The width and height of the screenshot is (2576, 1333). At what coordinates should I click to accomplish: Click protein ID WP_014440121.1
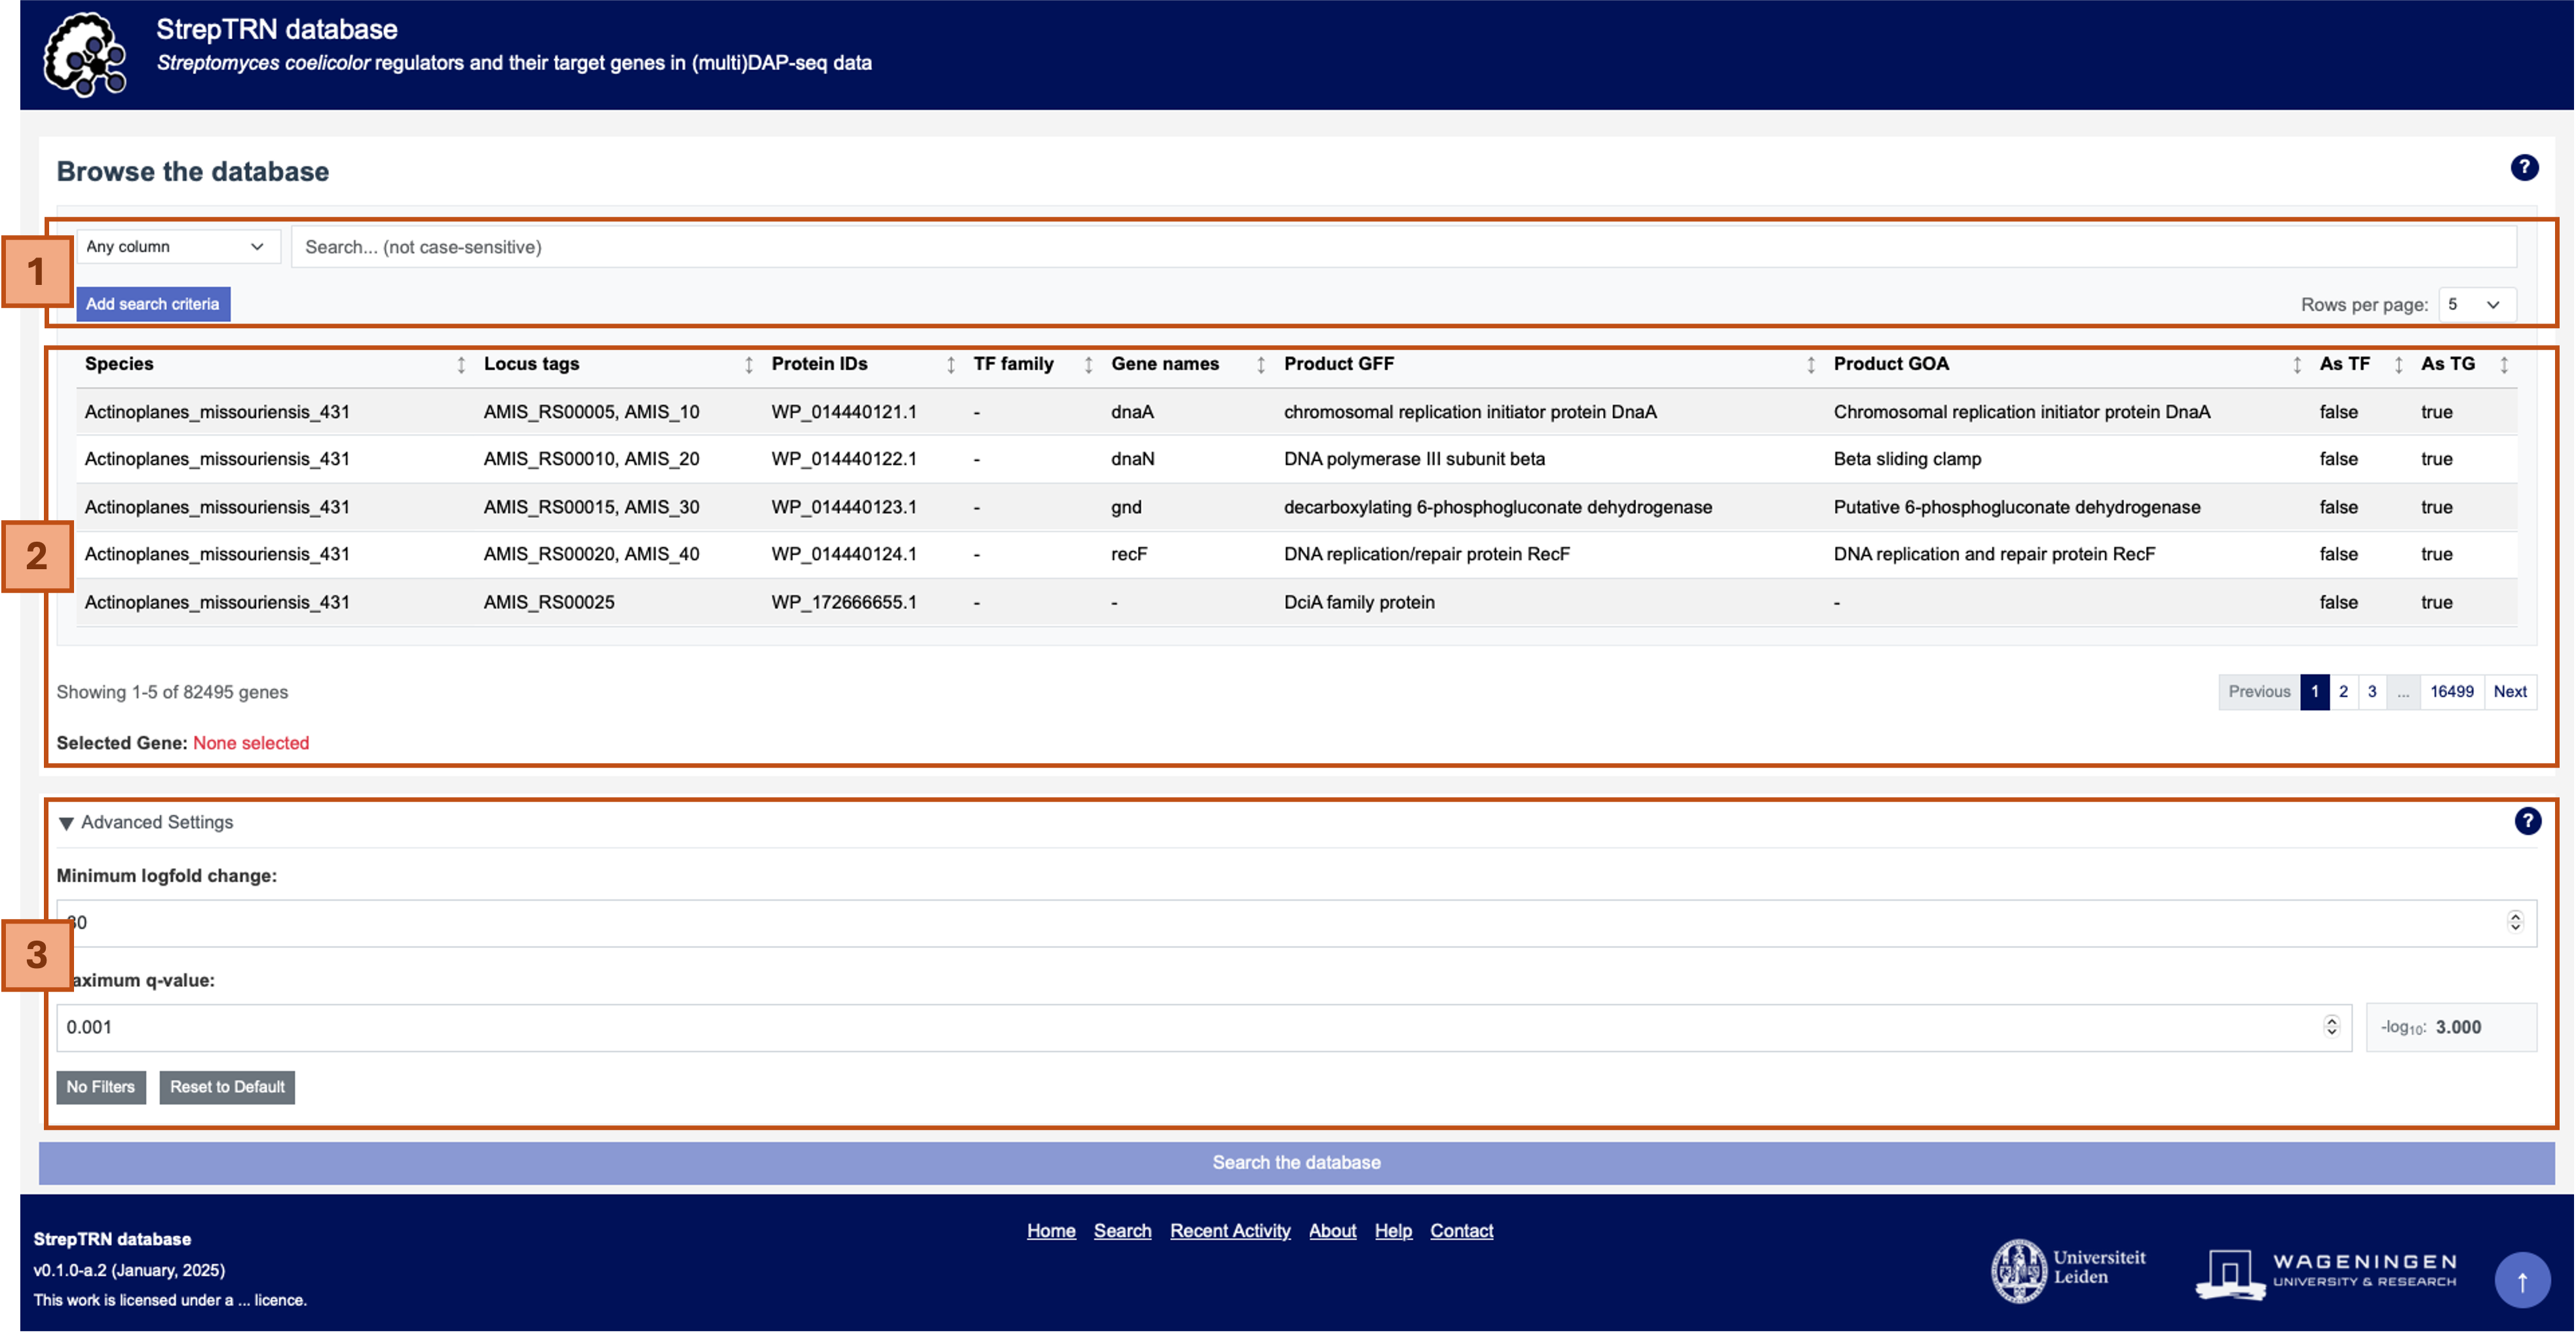(844, 412)
